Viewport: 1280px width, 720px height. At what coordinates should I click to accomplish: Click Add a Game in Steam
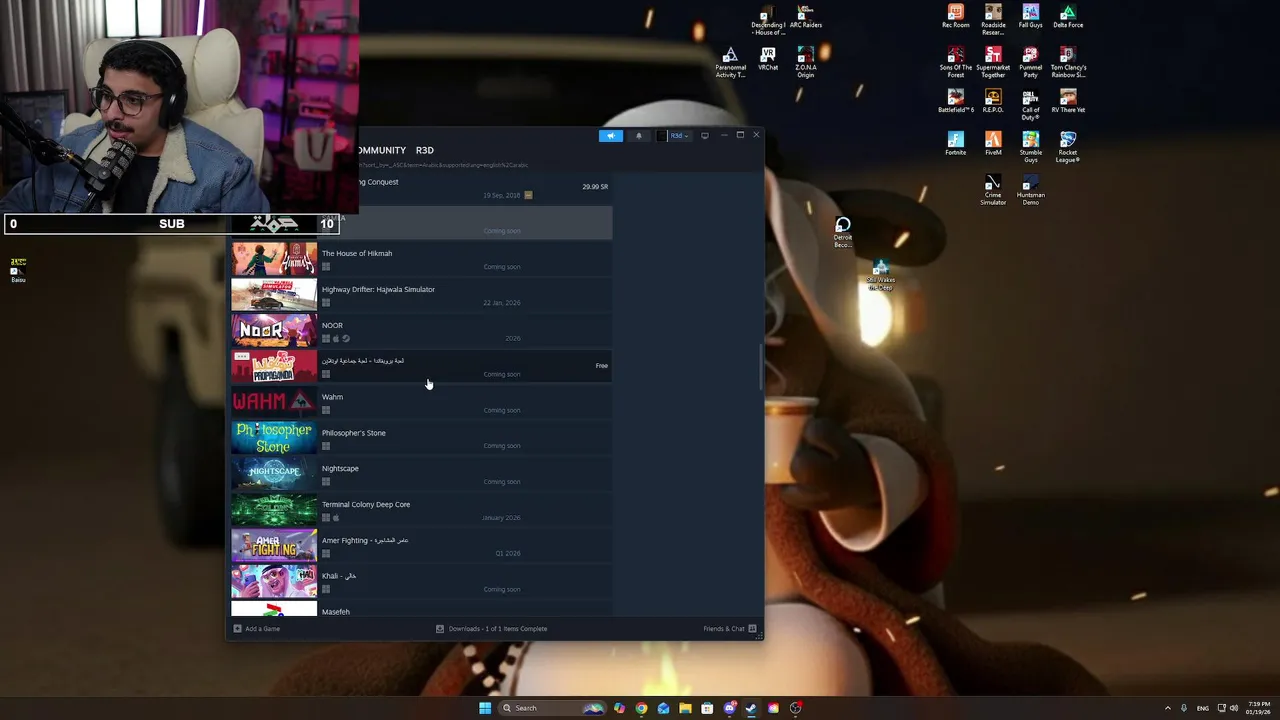point(257,629)
